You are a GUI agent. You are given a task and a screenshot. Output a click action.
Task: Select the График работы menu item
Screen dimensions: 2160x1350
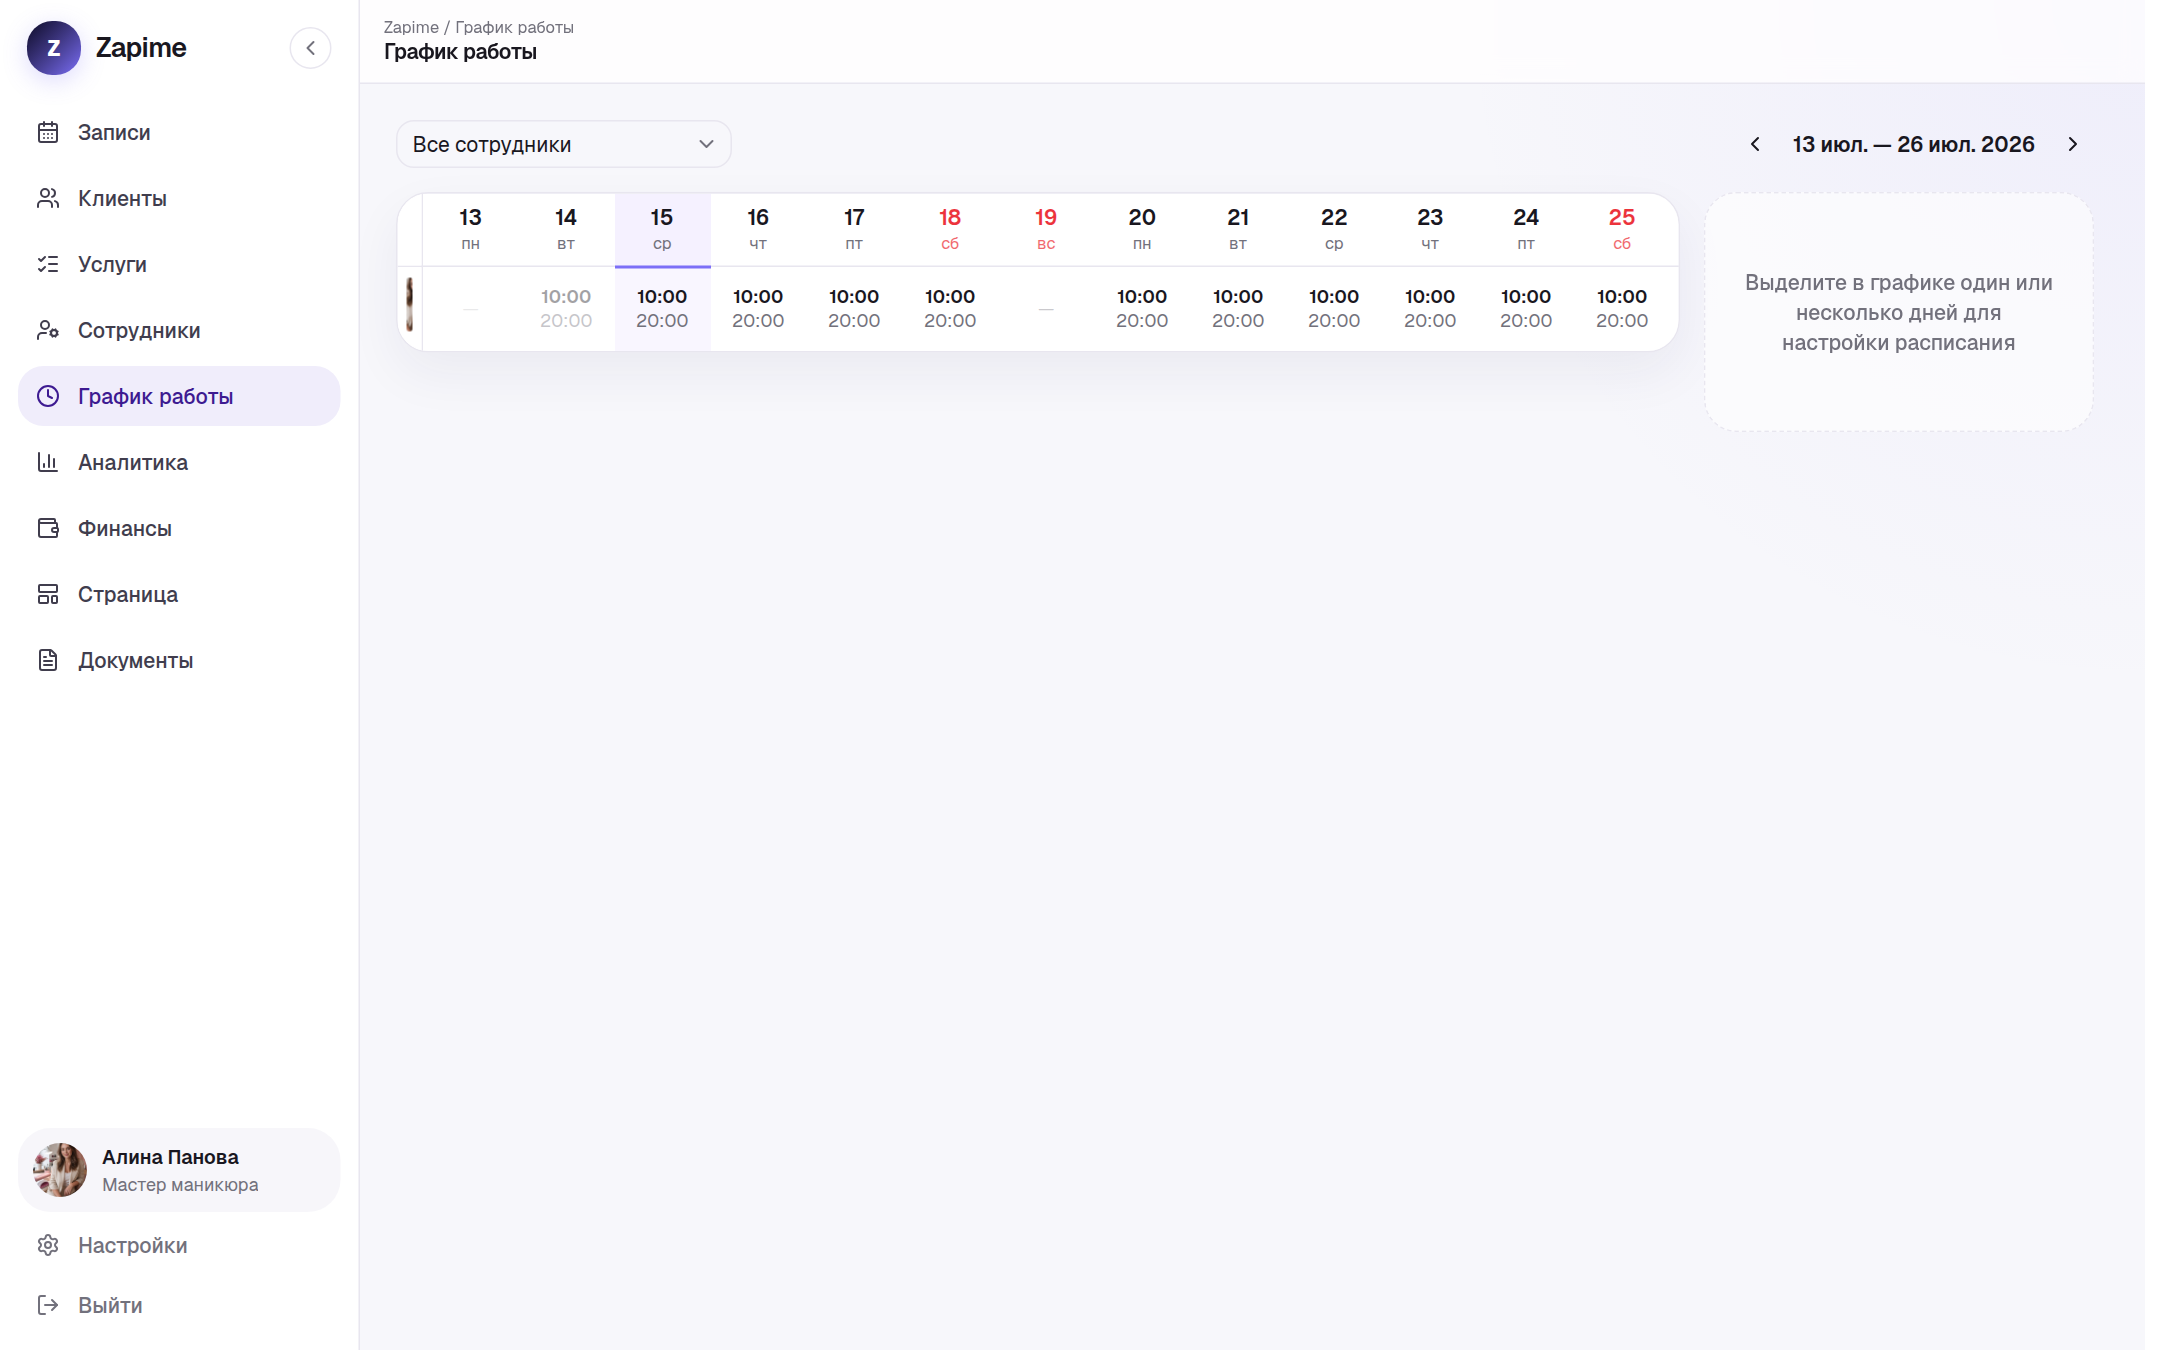[179, 396]
